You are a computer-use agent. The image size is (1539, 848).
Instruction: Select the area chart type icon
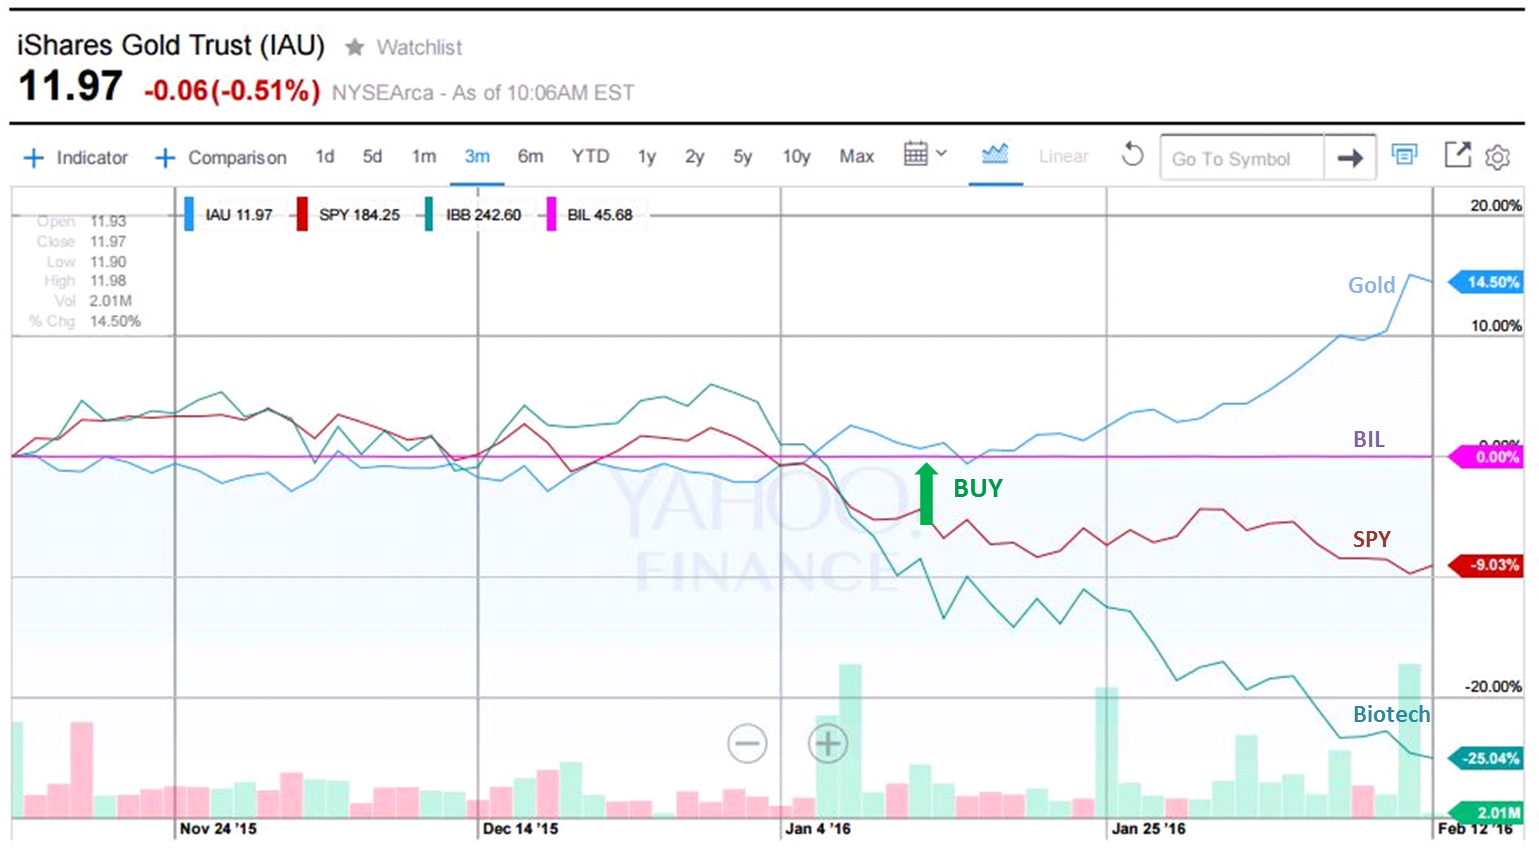[995, 155]
